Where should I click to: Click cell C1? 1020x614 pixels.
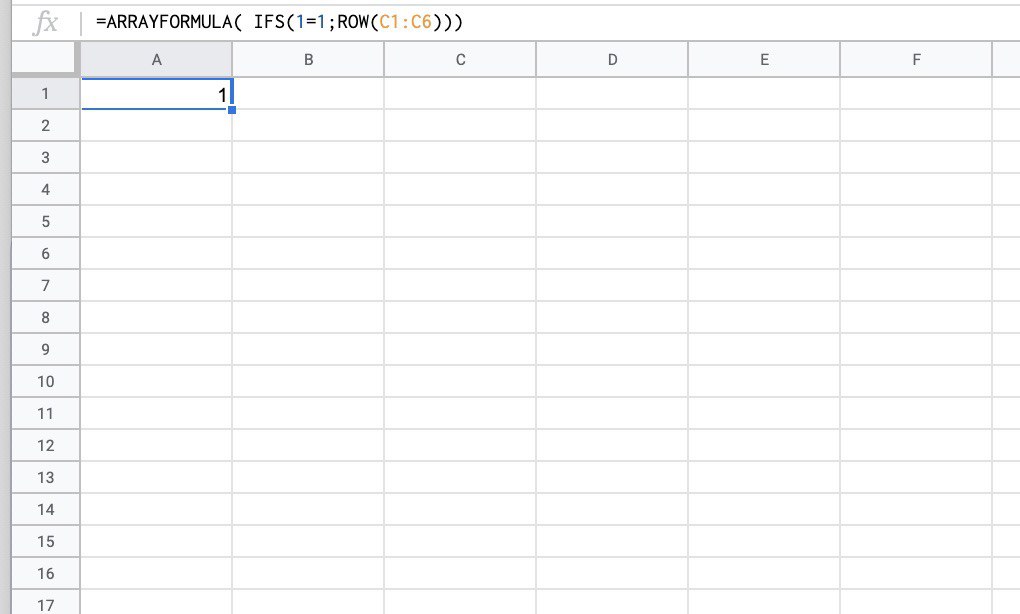coord(461,94)
